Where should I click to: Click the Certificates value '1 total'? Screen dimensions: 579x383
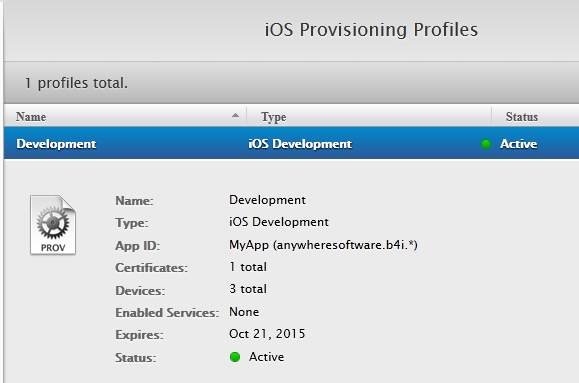point(248,267)
